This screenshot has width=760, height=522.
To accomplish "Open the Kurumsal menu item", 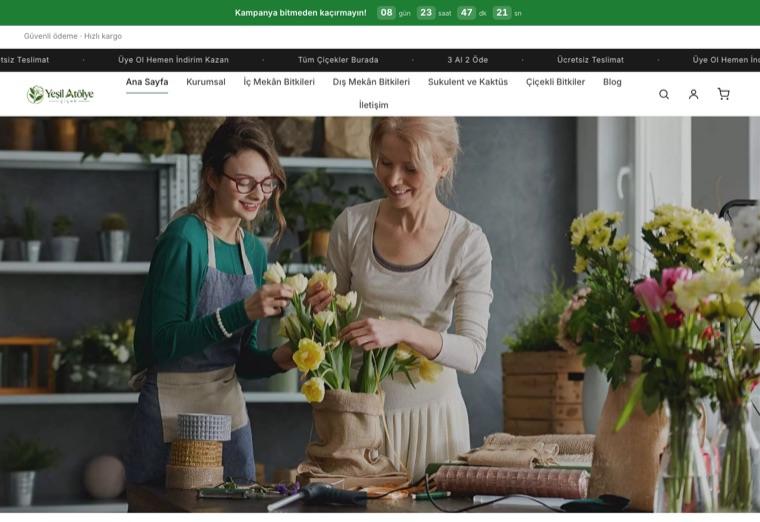I will [x=206, y=82].
